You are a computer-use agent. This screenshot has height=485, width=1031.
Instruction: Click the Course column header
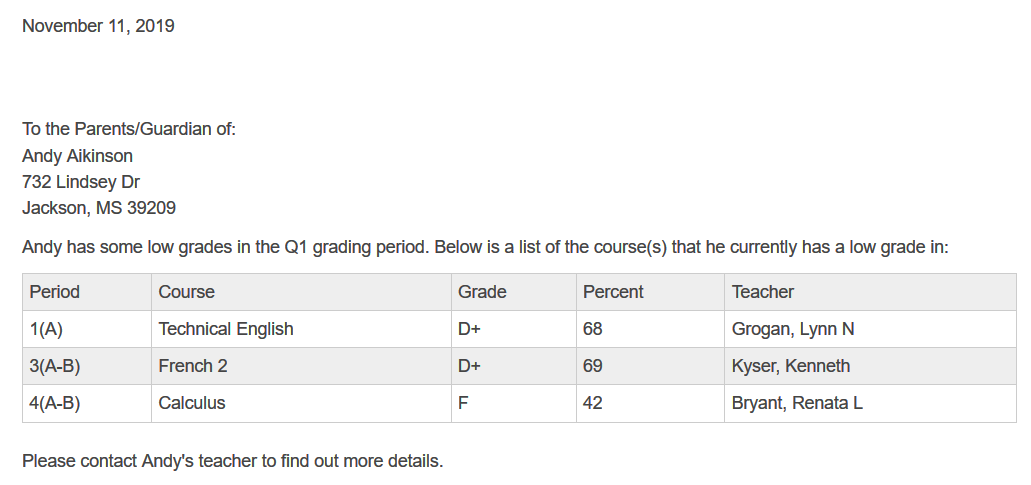tap(186, 292)
